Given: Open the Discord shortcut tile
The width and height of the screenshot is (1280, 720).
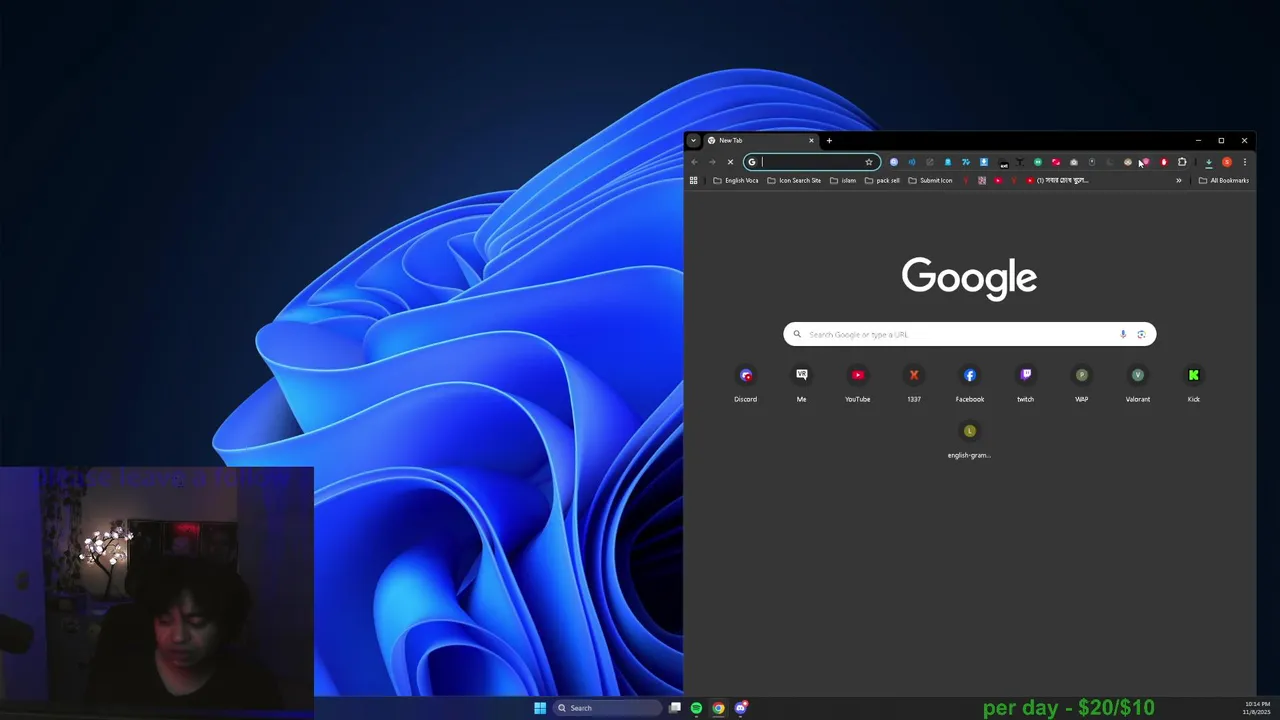Looking at the screenshot, I should click(745, 384).
